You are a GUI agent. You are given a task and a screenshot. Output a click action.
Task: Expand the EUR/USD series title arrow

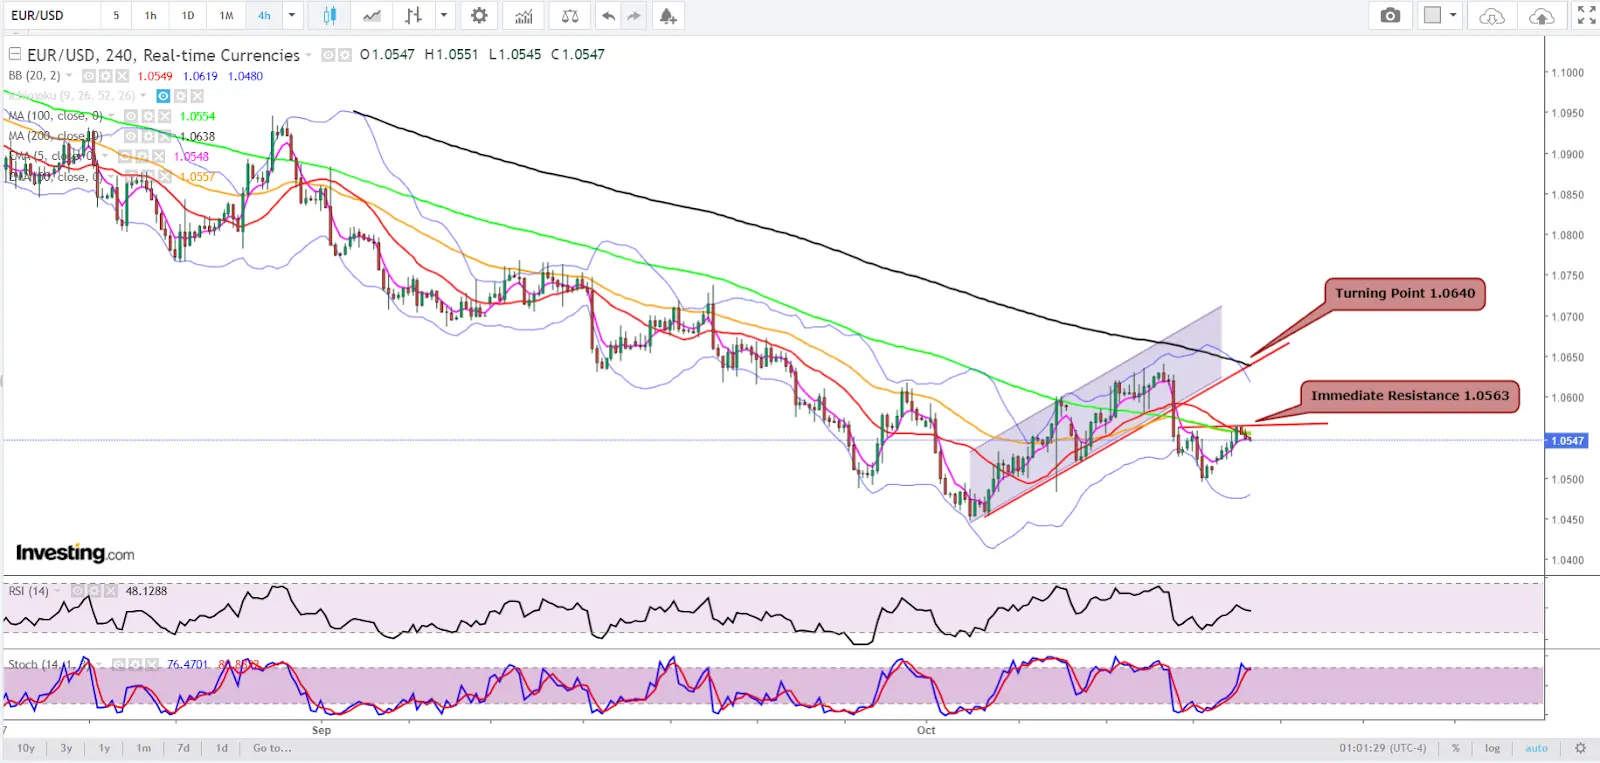click(309, 55)
